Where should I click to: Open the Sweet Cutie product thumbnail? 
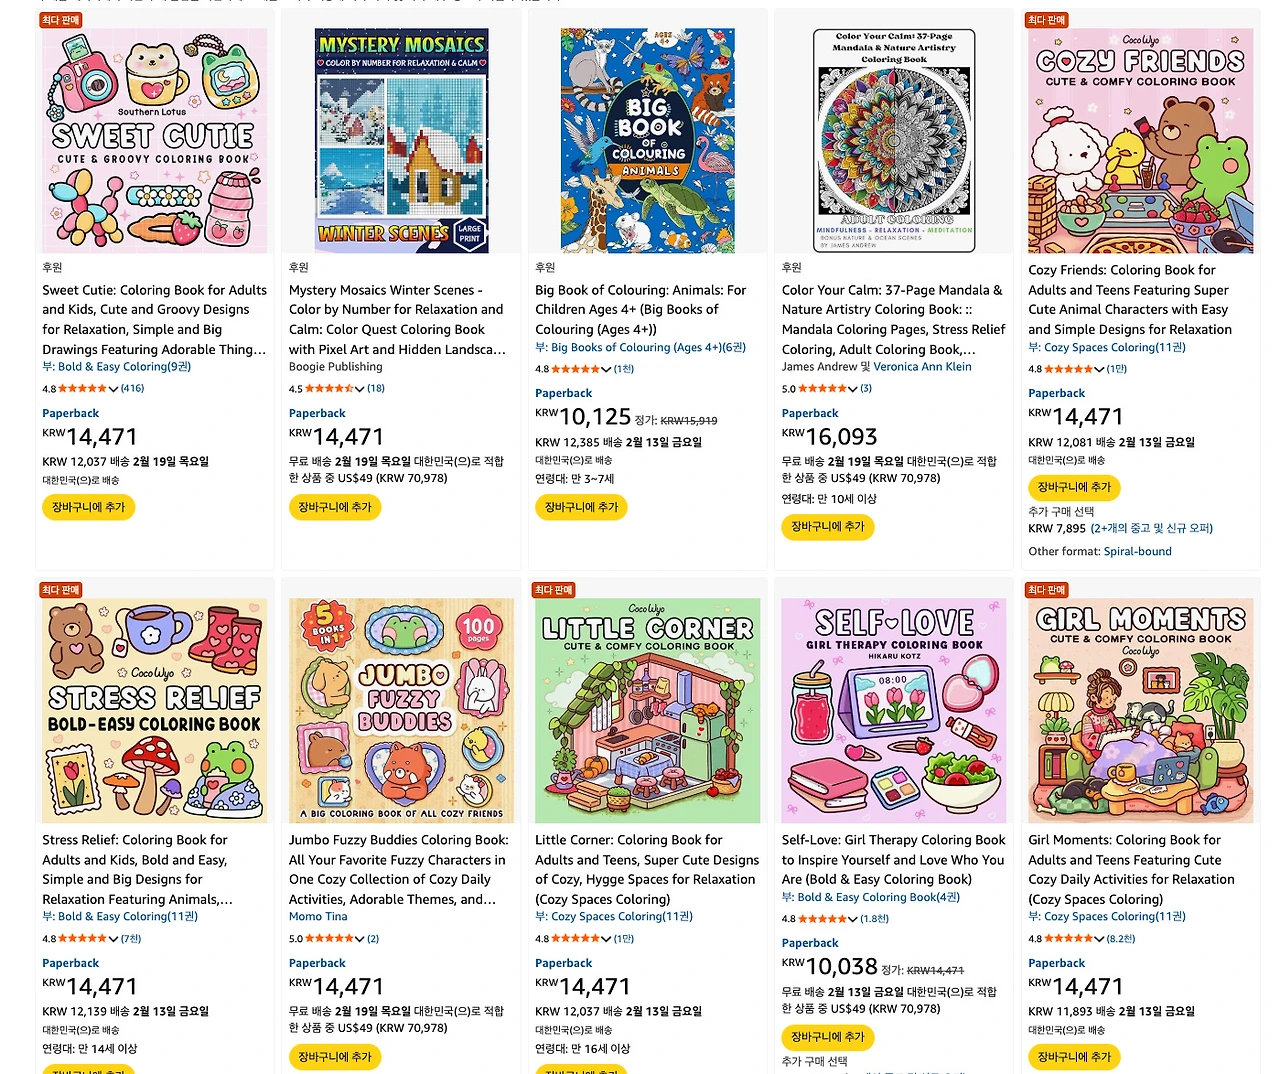click(154, 140)
